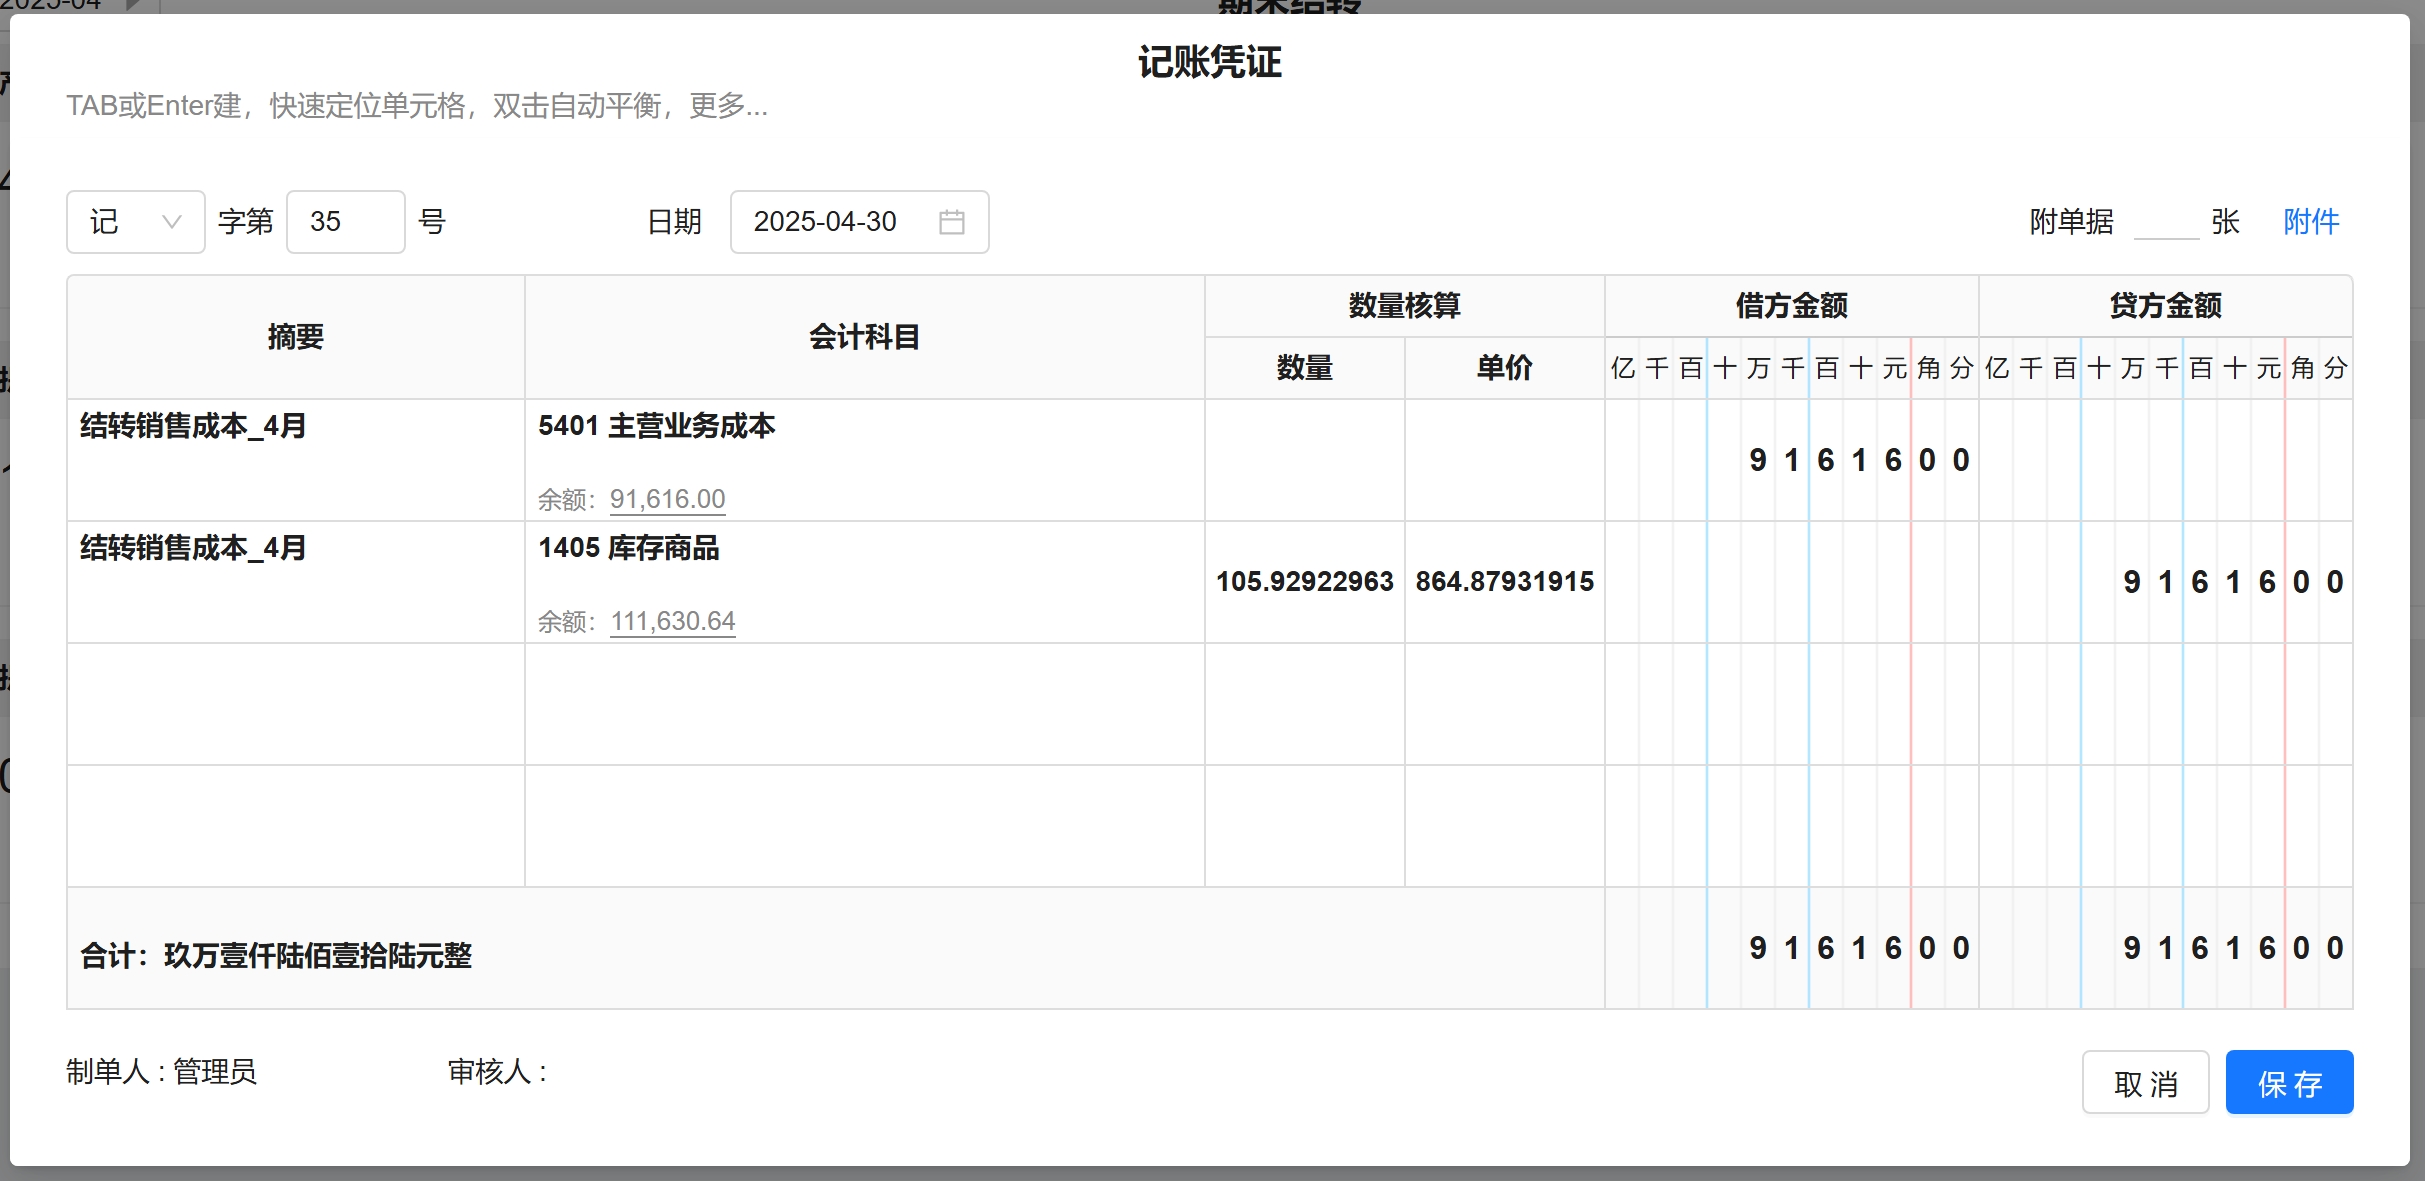The image size is (2425, 1181).
Task: Click the voucher number field showing 35
Action: click(x=345, y=222)
